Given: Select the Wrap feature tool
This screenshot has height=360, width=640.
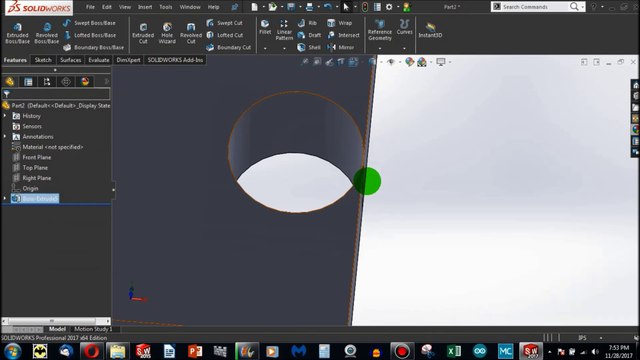Looking at the screenshot, I should (x=340, y=23).
